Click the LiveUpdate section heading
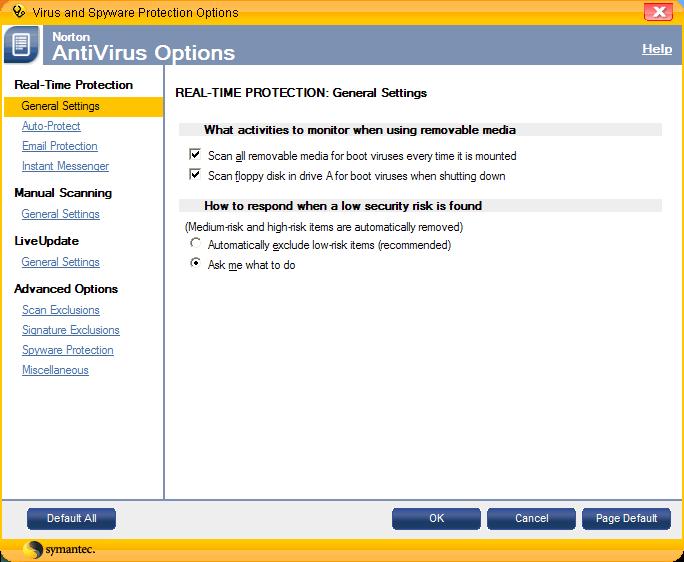Viewport: 684px width, 562px height. coord(47,241)
